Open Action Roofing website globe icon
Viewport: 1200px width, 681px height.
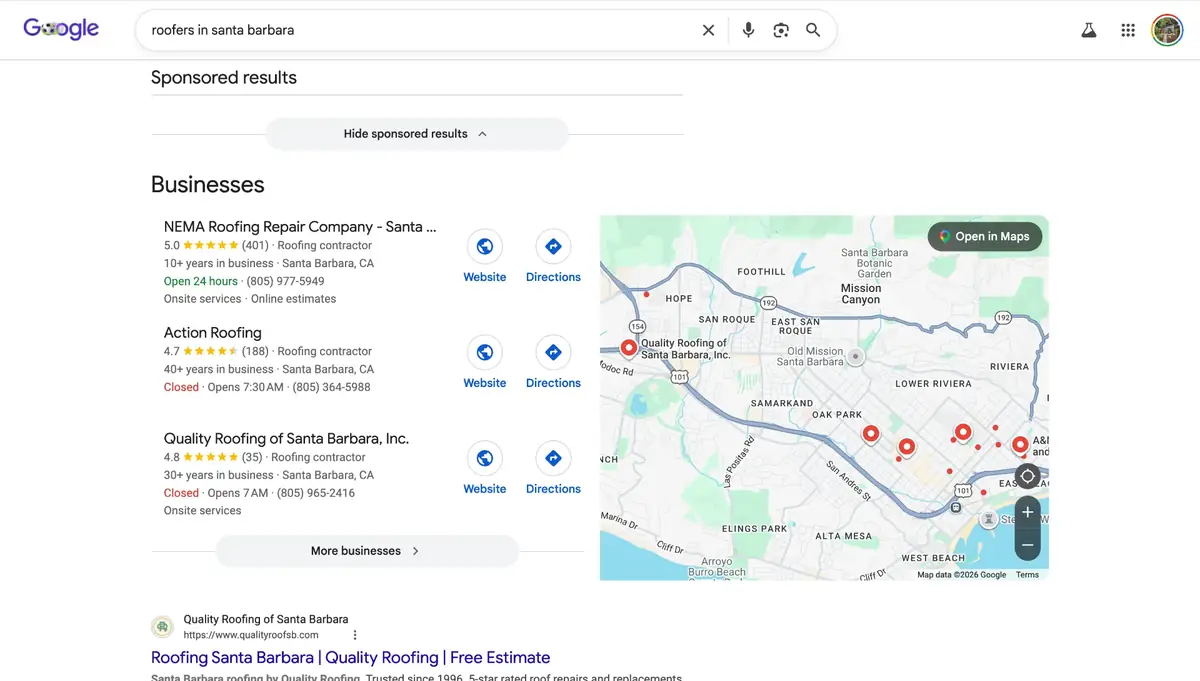(x=485, y=352)
